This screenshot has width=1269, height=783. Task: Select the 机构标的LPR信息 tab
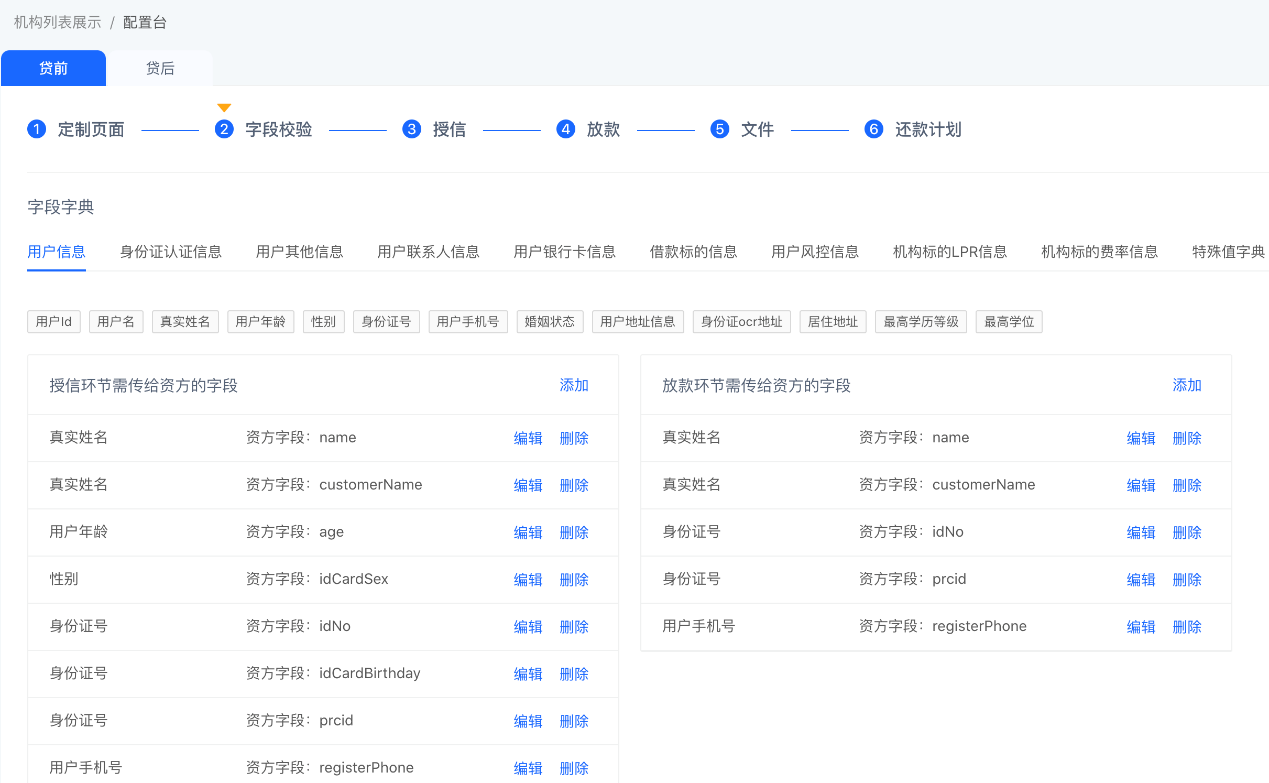pos(949,251)
